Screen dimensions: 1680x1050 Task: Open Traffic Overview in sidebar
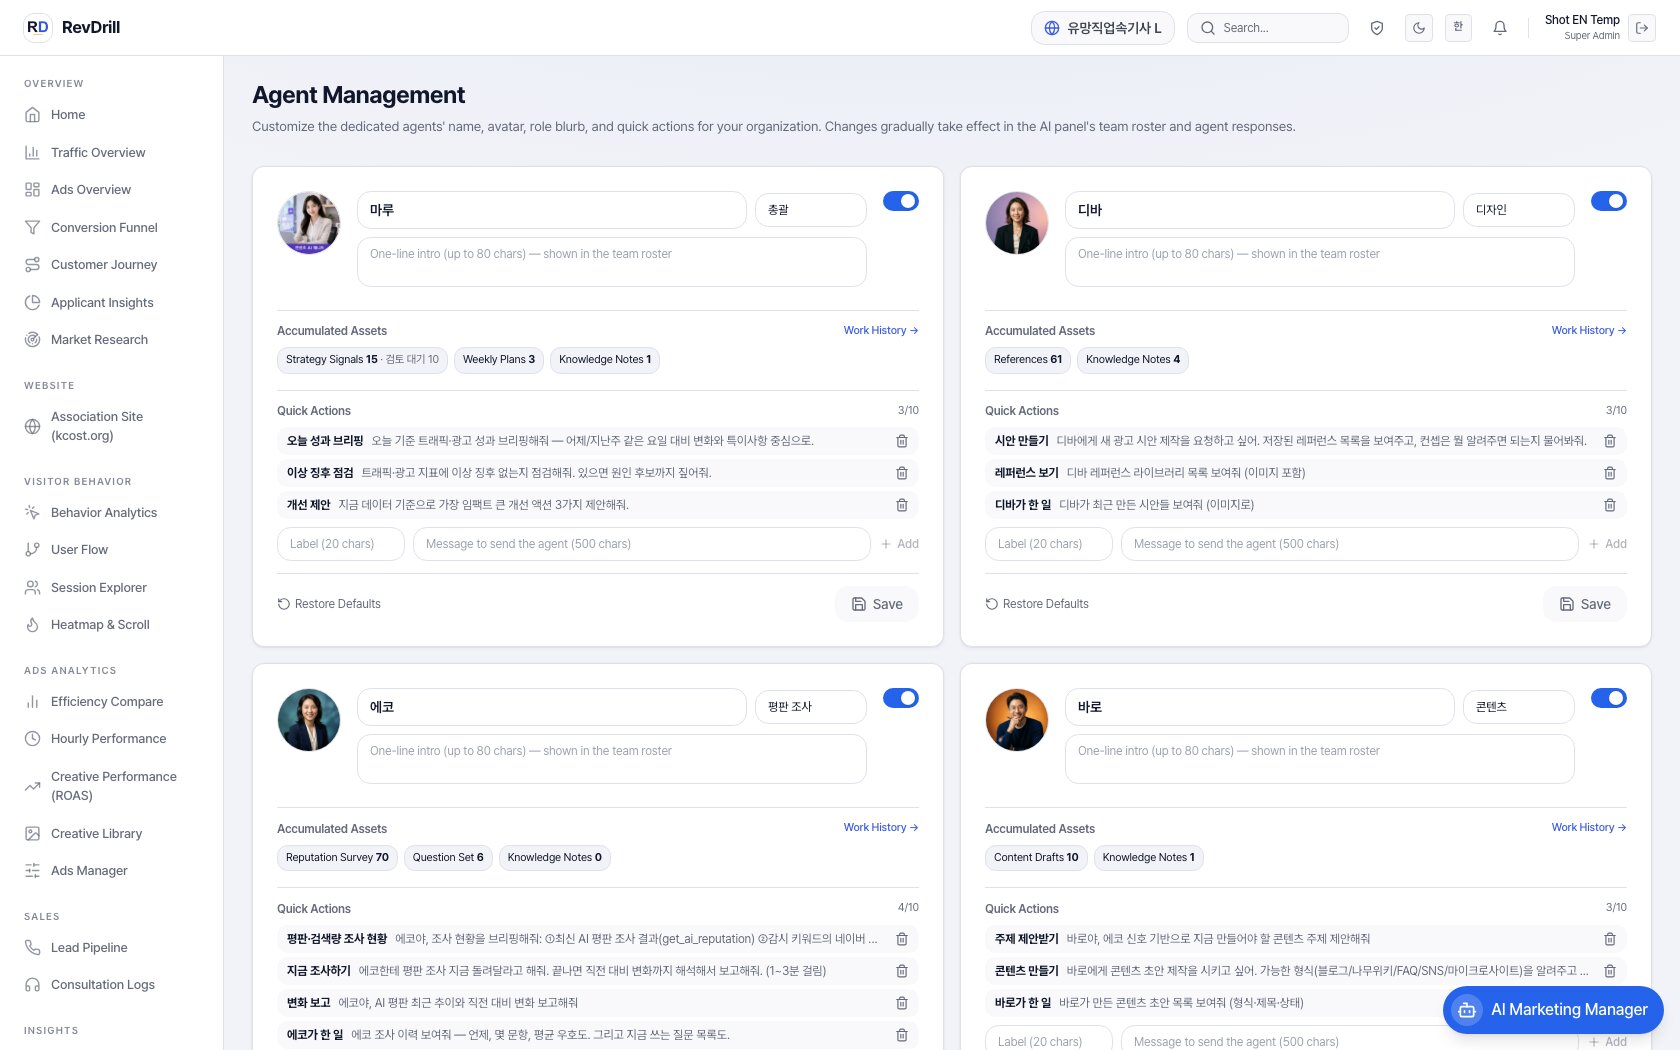click(x=98, y=153)
